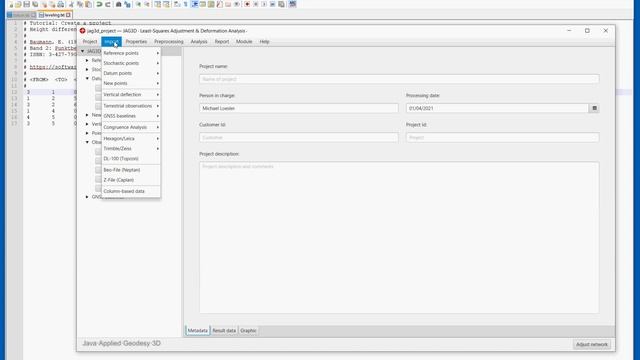Expand the GNSS tree node arrow
This screenshot has width=640, height=360.
tap(87, 197)
